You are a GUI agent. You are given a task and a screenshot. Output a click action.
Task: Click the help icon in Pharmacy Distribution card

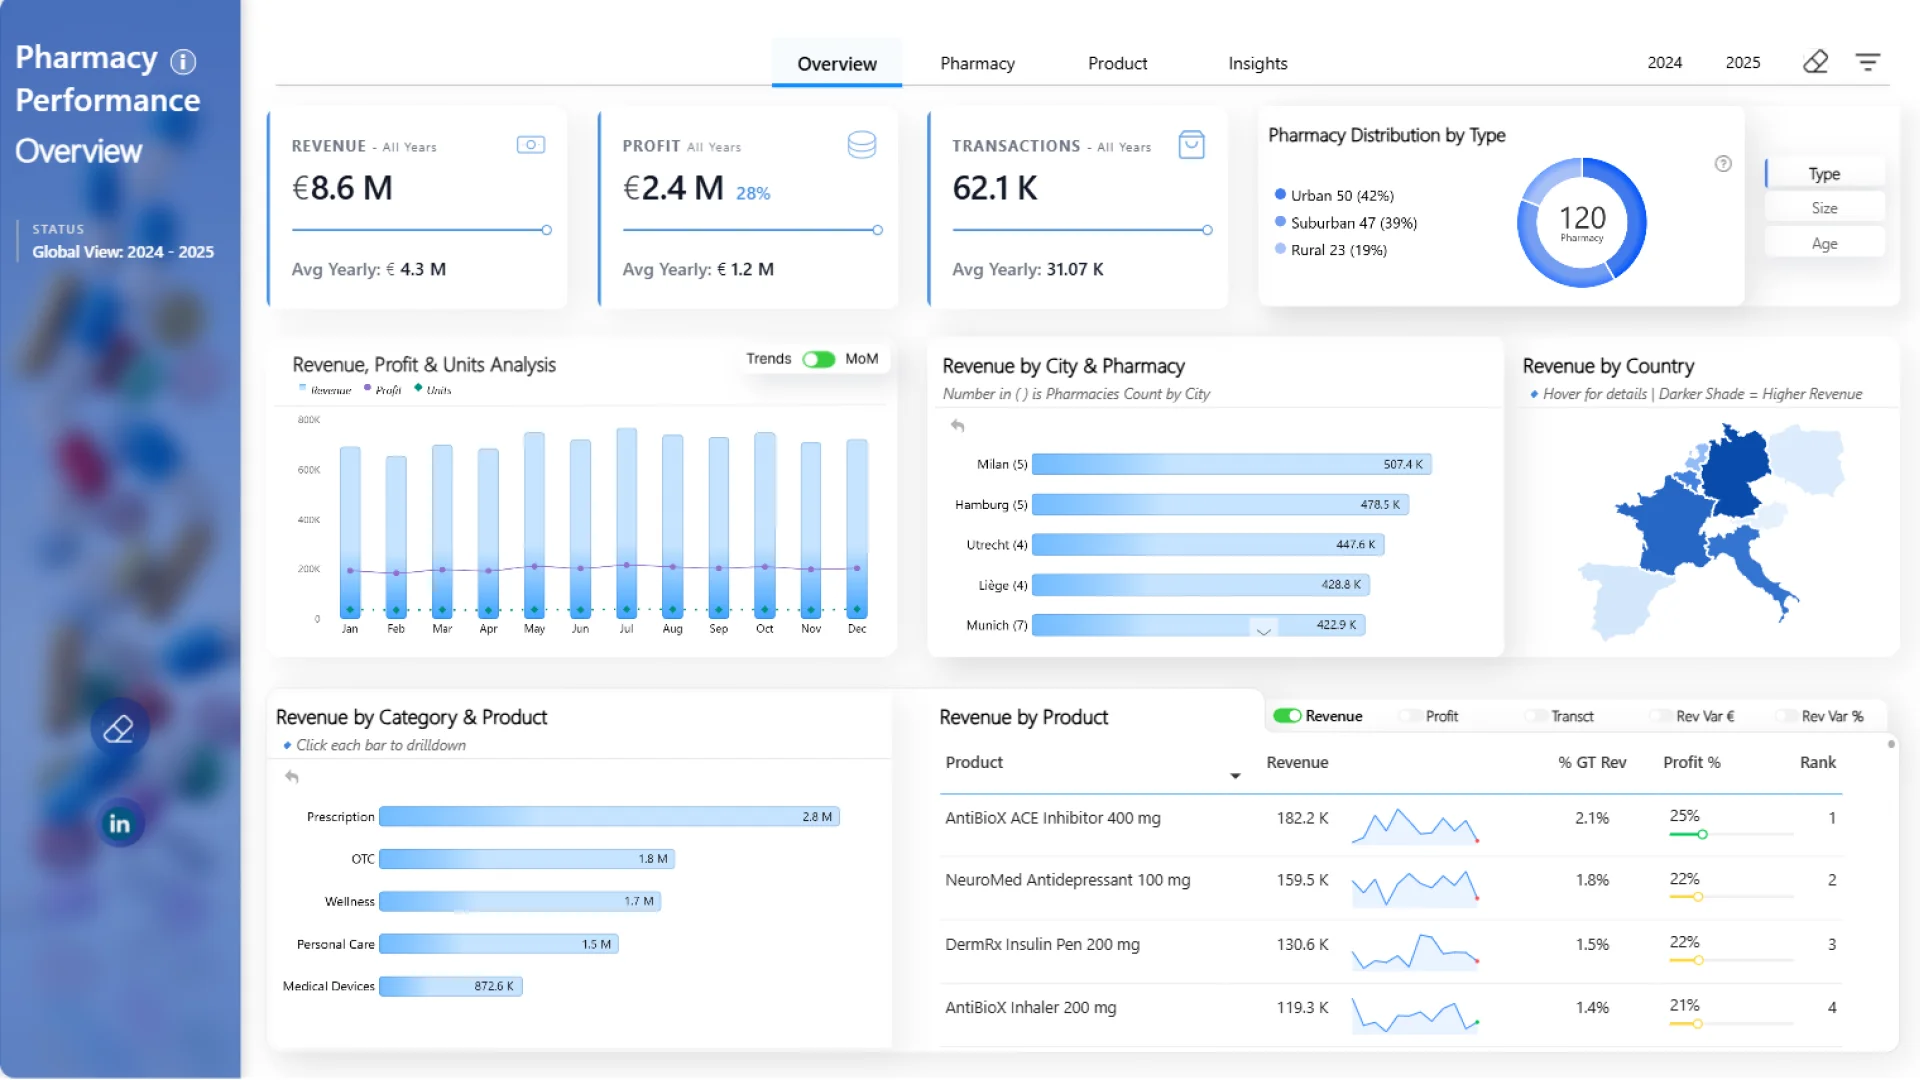pyautogui.click(x=1723, y=164)
